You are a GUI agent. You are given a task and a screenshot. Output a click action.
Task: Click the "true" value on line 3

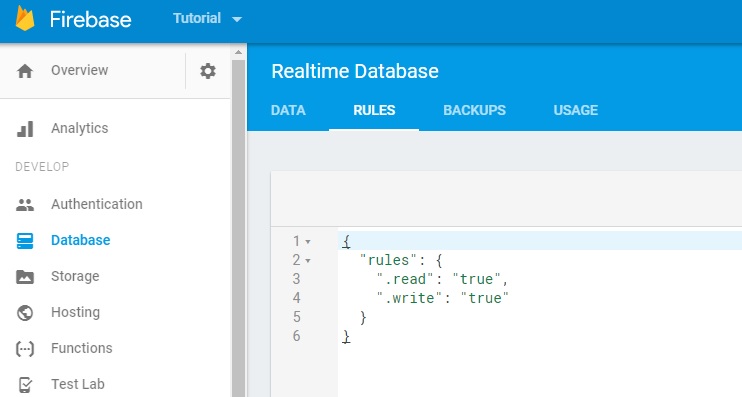(476, 279)
